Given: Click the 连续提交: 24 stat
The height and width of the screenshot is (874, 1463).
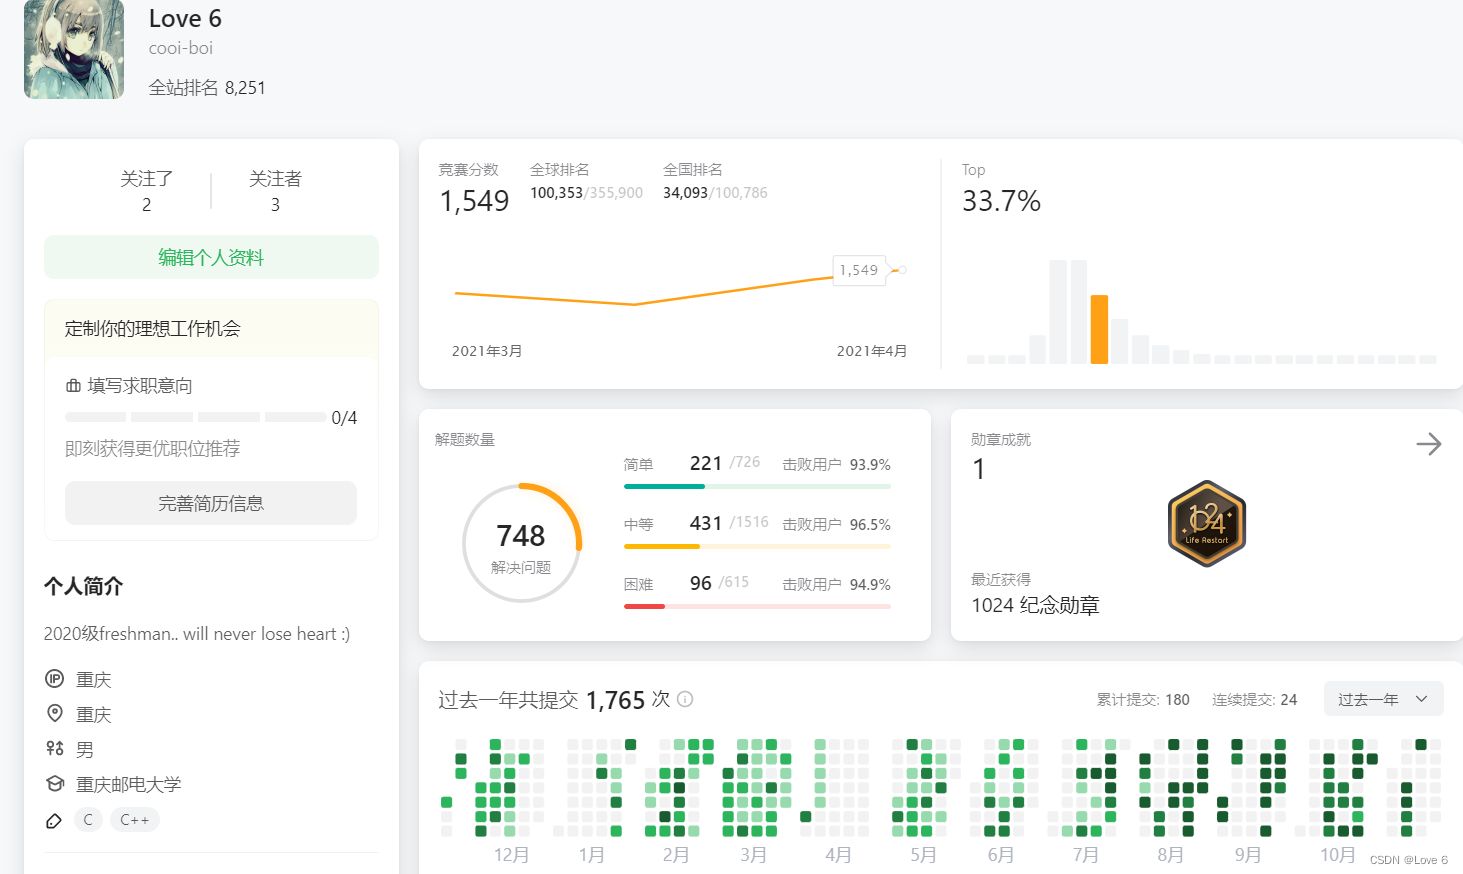Looking at the screenshot, I should [1254, 700].
